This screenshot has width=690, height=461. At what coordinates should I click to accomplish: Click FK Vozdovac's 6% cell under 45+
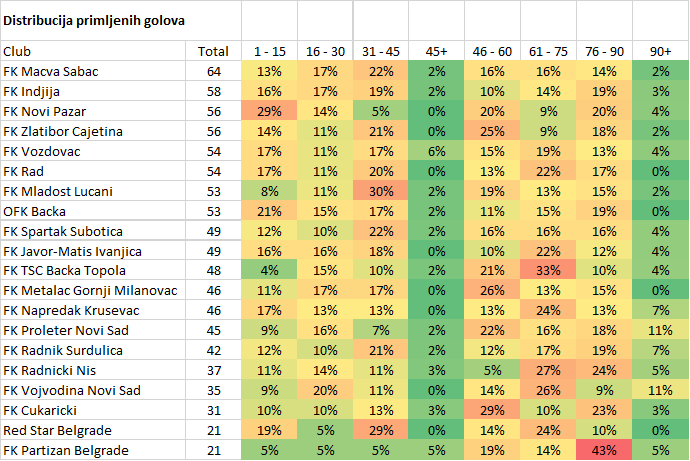pos(436,151)
